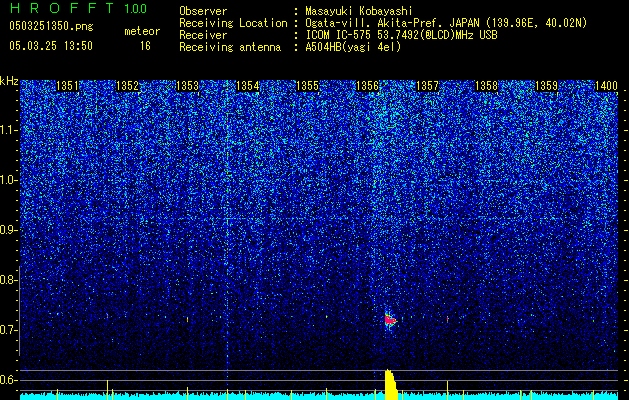Click the 1.0 frequency axis label
The width and height of the screenshot is (629, 400).
tap(8, 180)
